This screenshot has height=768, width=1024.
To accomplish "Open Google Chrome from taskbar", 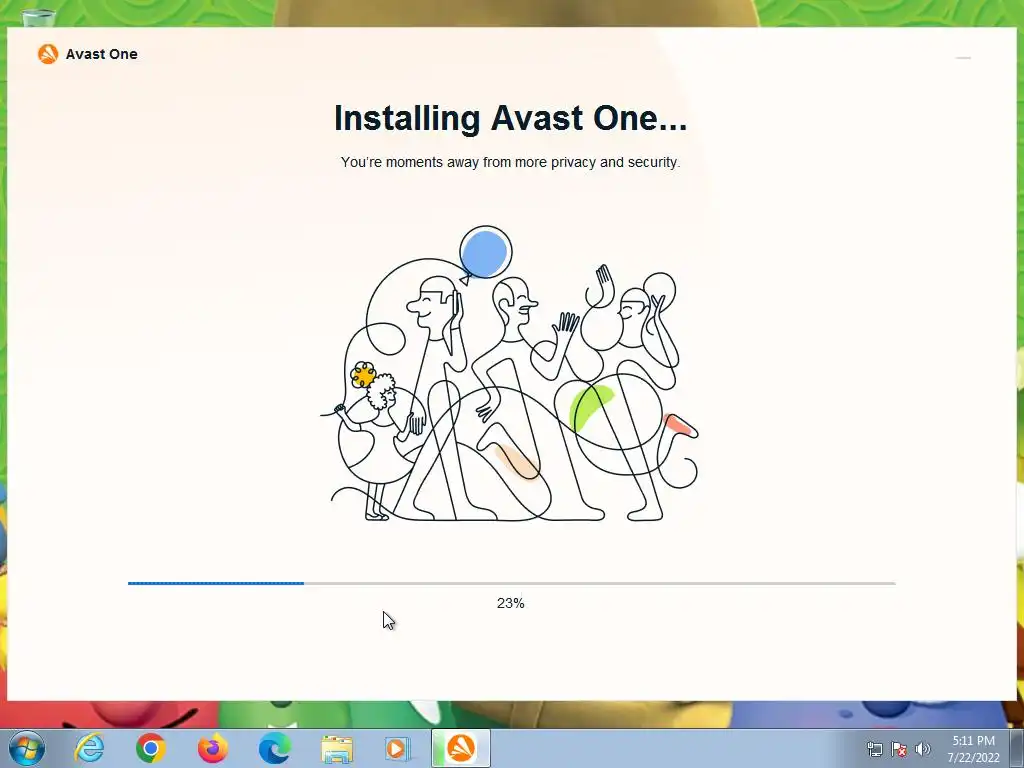I will pyautogui.click(x=151, y=748).
